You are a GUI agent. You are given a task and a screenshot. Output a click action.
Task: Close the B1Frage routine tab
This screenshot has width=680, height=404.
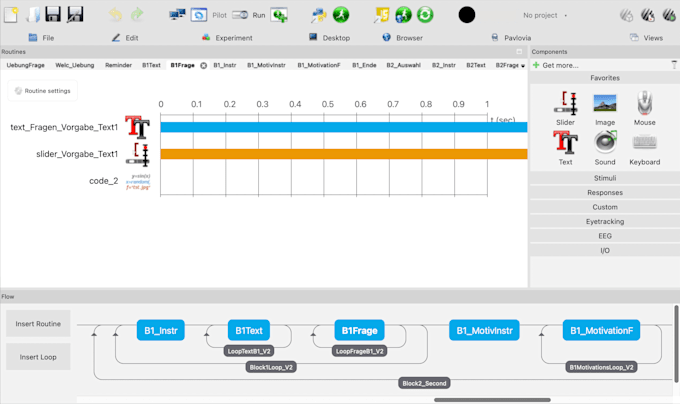pyautogui.click(x=203, y=65)
